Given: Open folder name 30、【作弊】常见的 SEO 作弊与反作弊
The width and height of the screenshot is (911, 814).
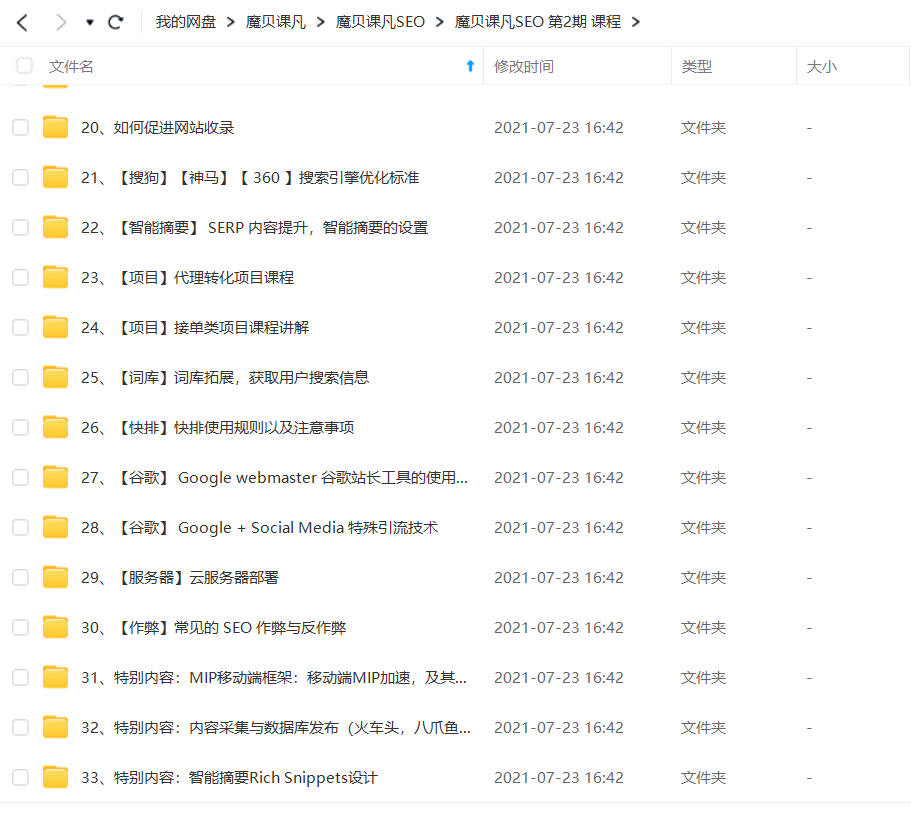Looking at the screenshot, I should (x=213, y=627).
